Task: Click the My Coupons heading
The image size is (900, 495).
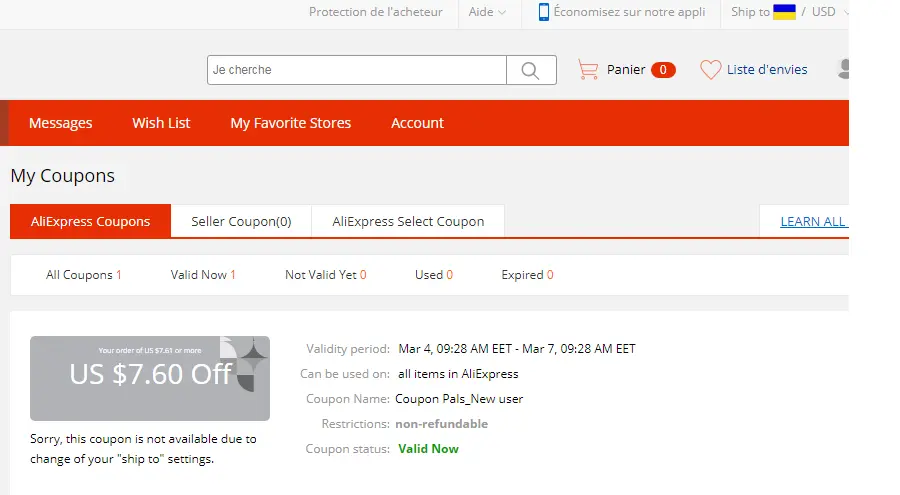Action: point(63,176)
